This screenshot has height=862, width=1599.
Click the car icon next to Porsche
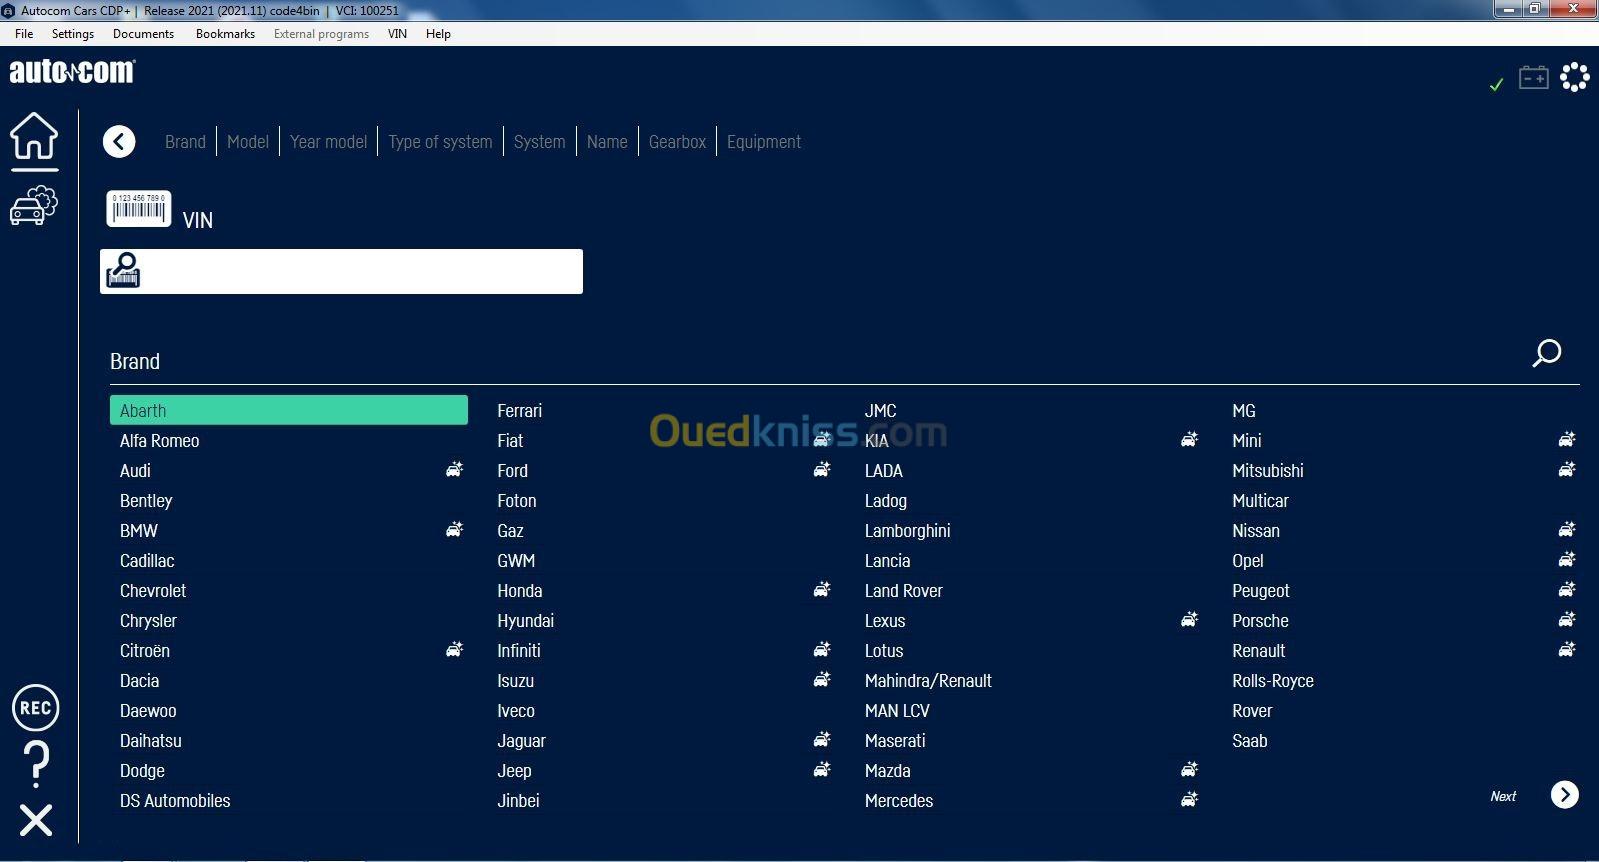pyautogui.click(x=1567, y=619)
